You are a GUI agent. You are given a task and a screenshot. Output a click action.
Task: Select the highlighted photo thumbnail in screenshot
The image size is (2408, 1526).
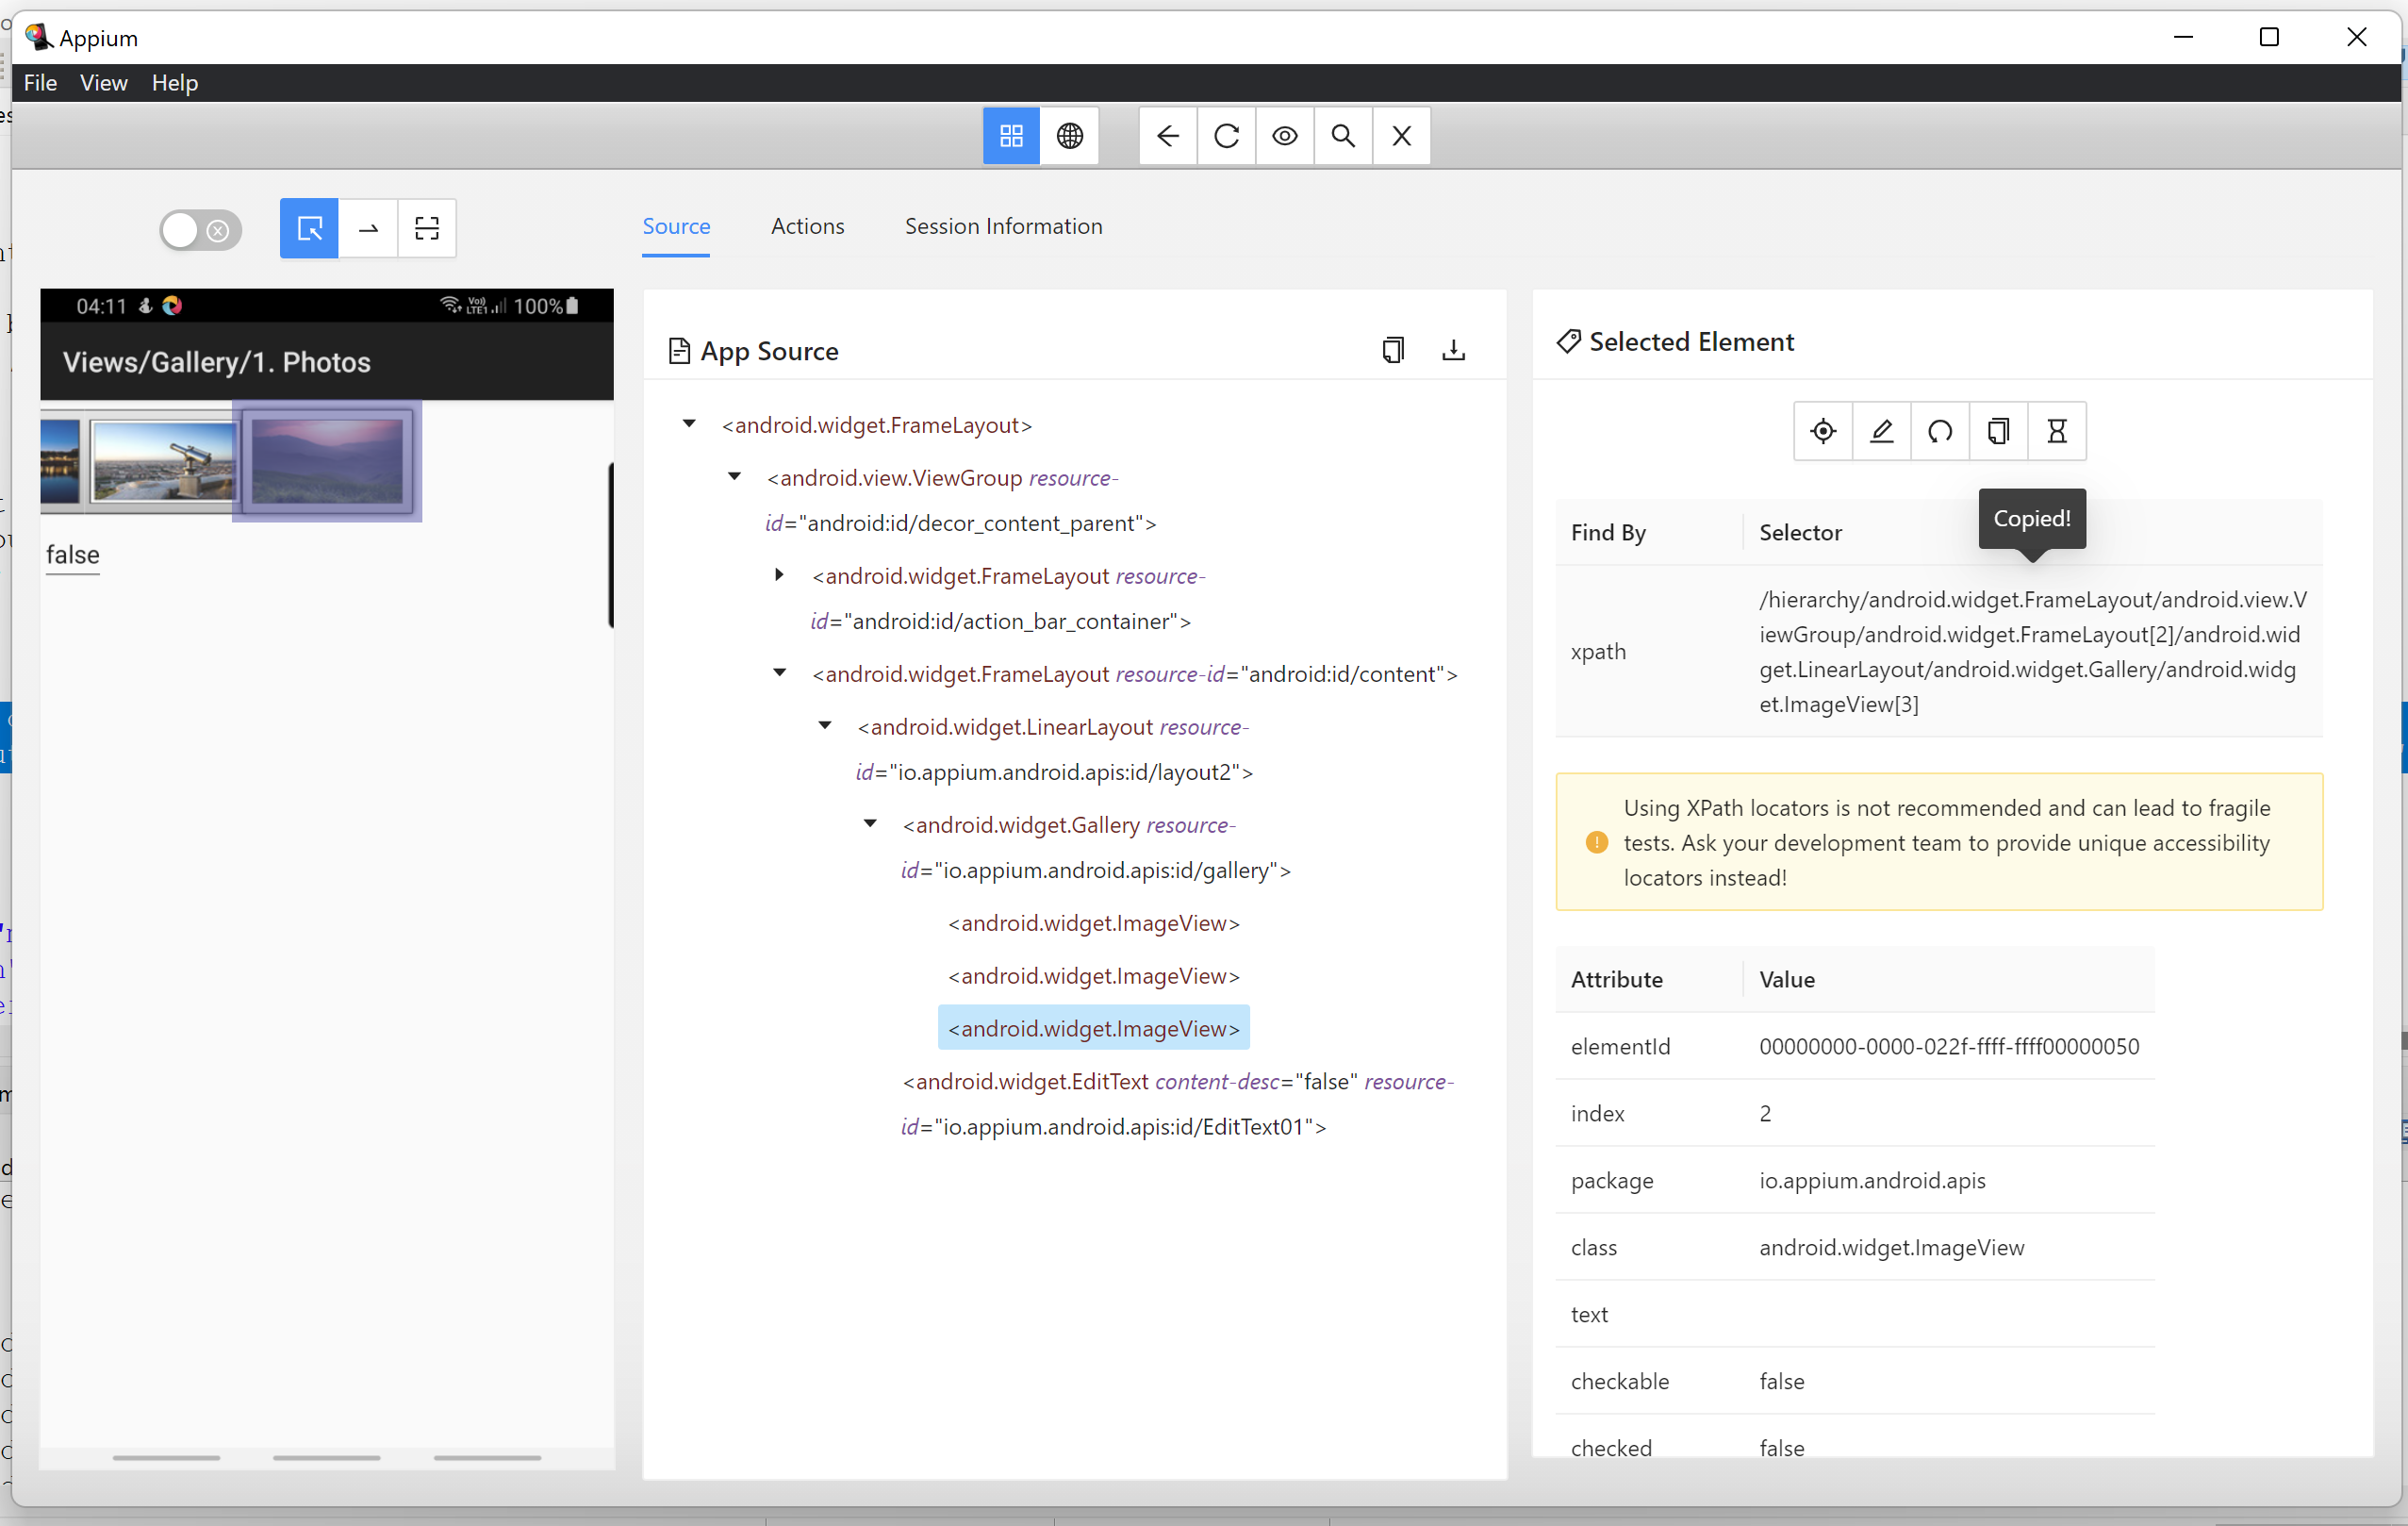click(x=327, y=462)
